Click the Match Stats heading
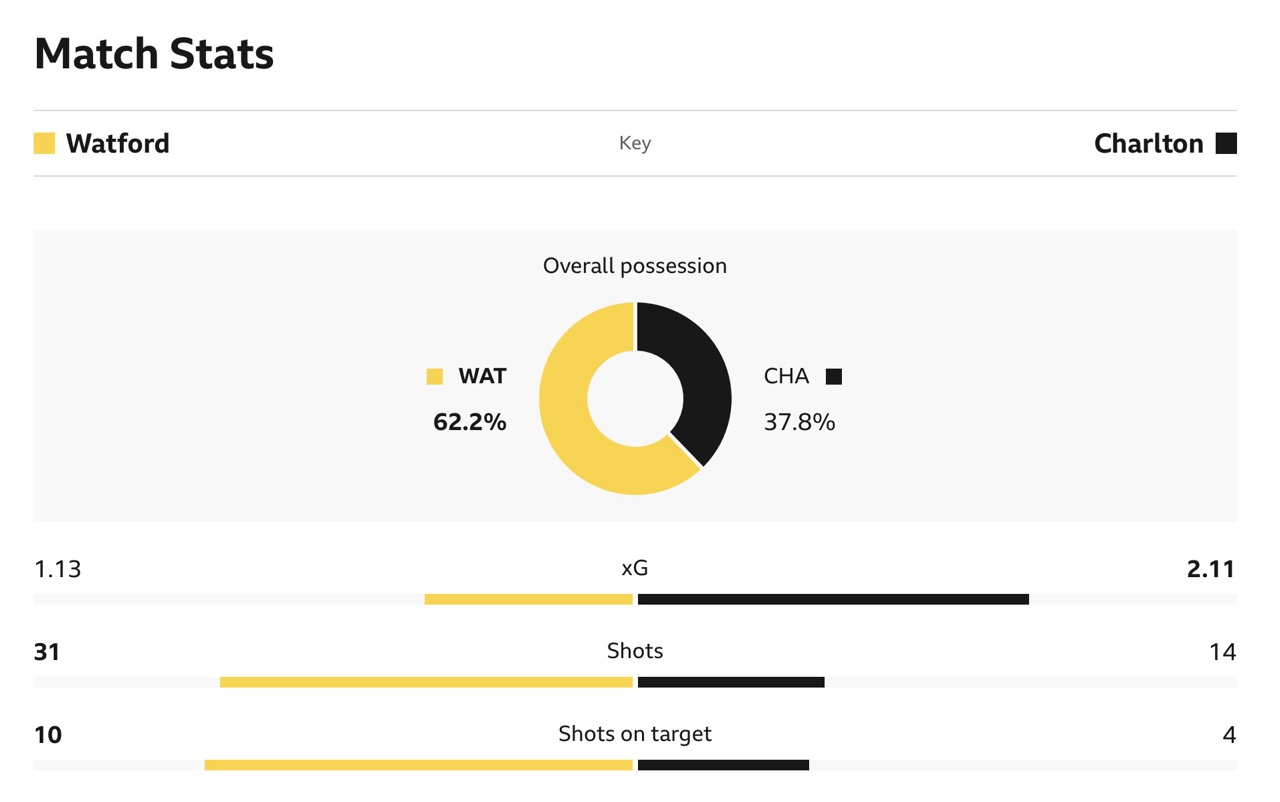 [154, 54]
